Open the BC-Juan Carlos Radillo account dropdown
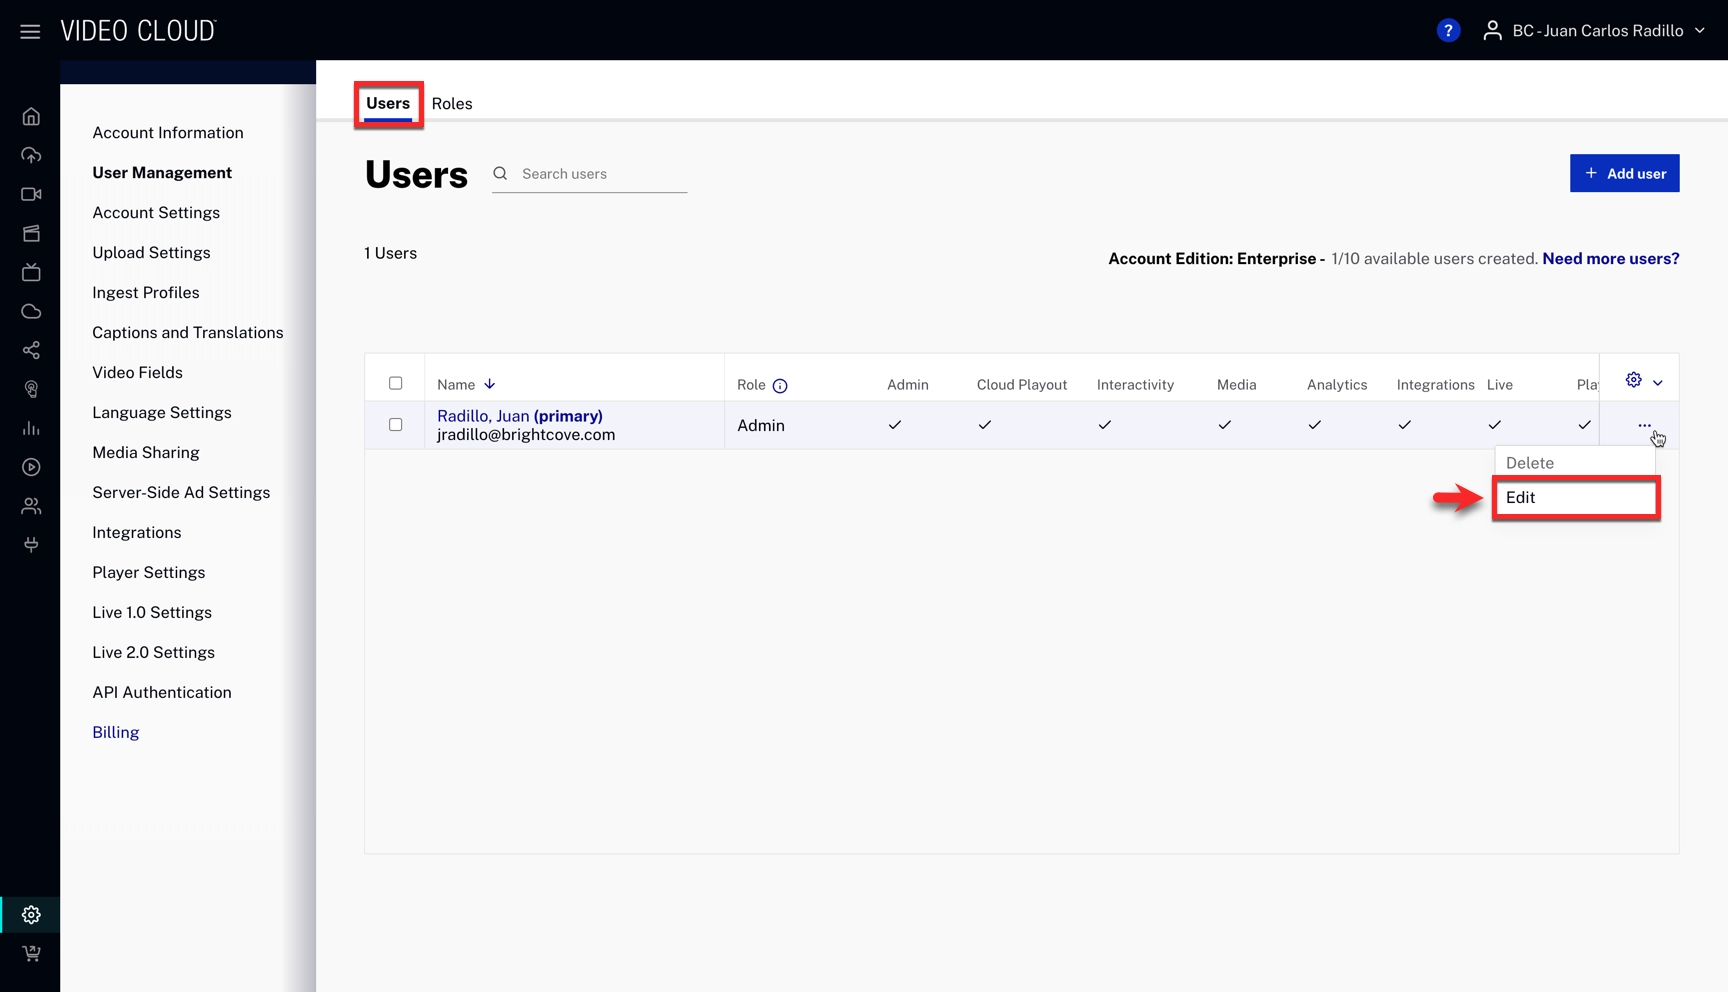 click(x=1596, y=31)
